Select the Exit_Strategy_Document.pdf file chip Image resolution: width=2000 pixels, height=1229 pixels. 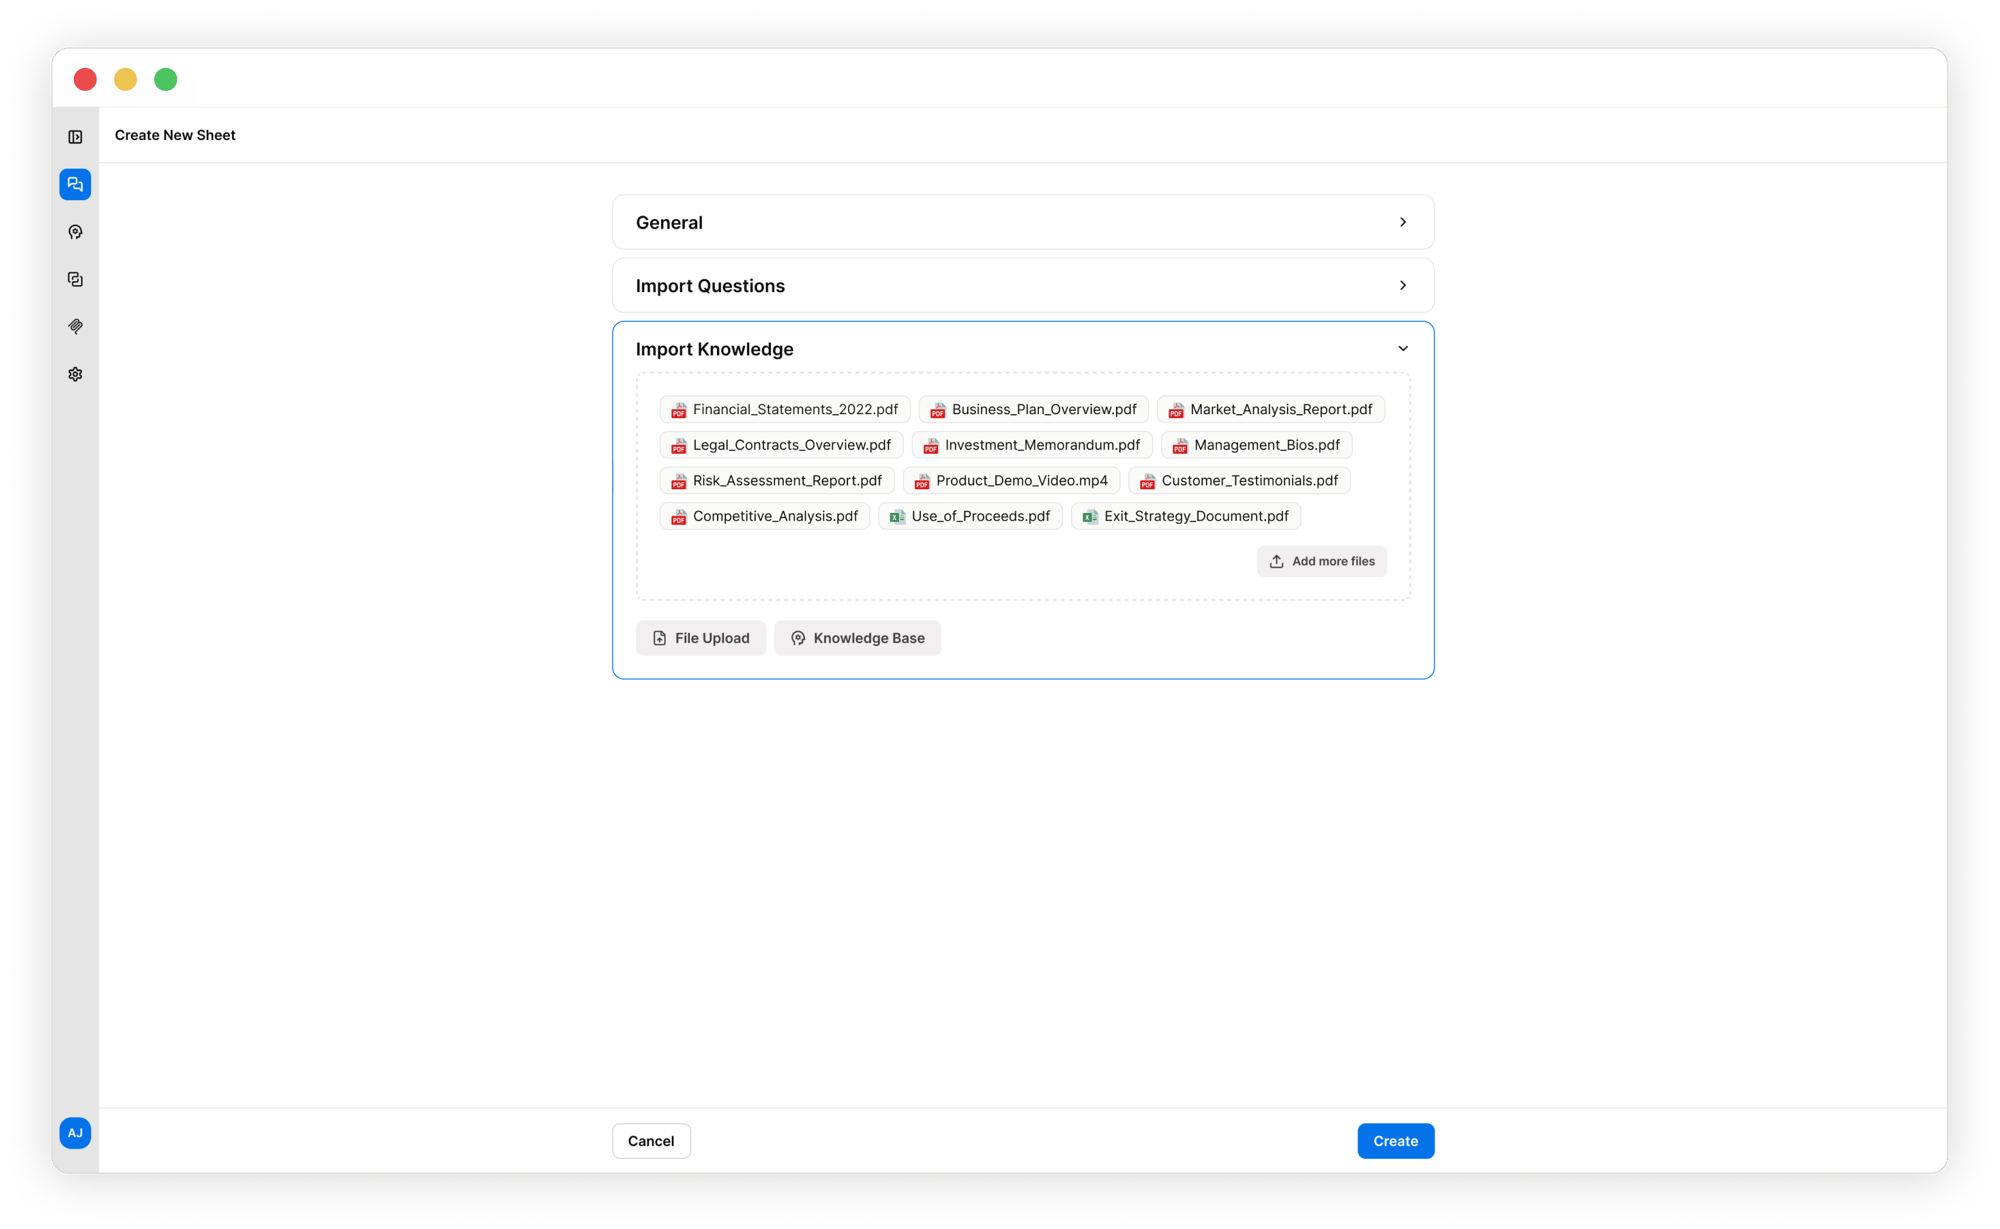(x=1186, y=516)
